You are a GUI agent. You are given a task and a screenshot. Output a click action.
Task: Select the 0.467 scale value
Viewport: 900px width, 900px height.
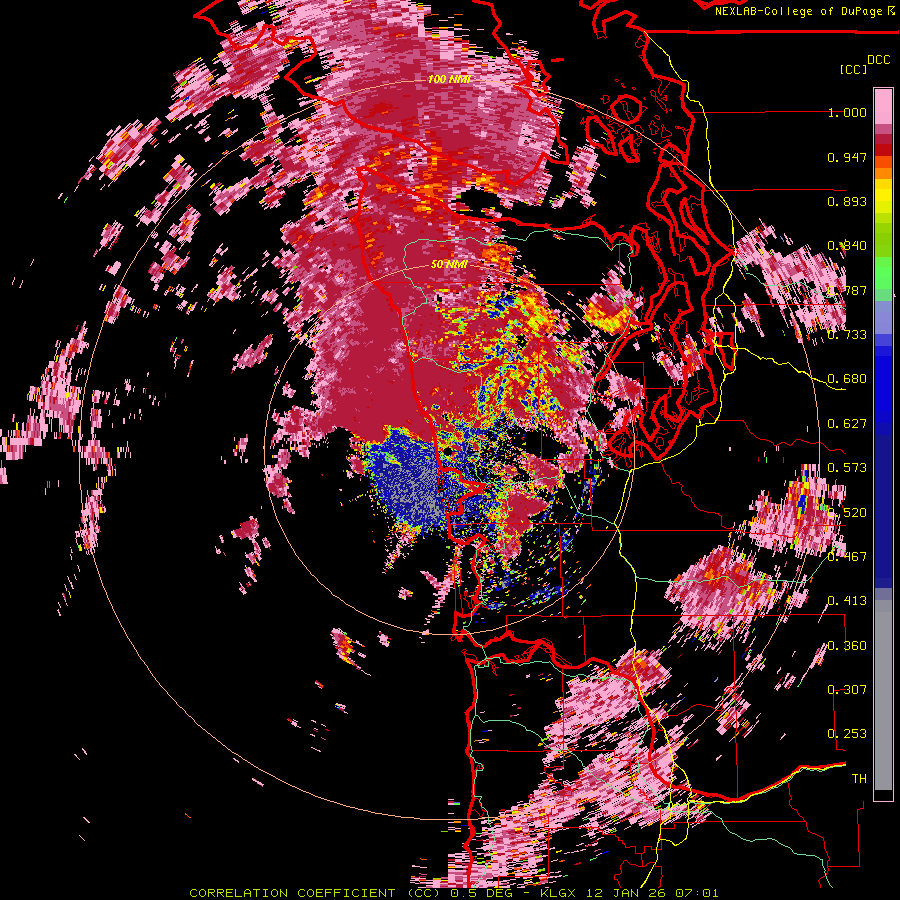[847, 557]
